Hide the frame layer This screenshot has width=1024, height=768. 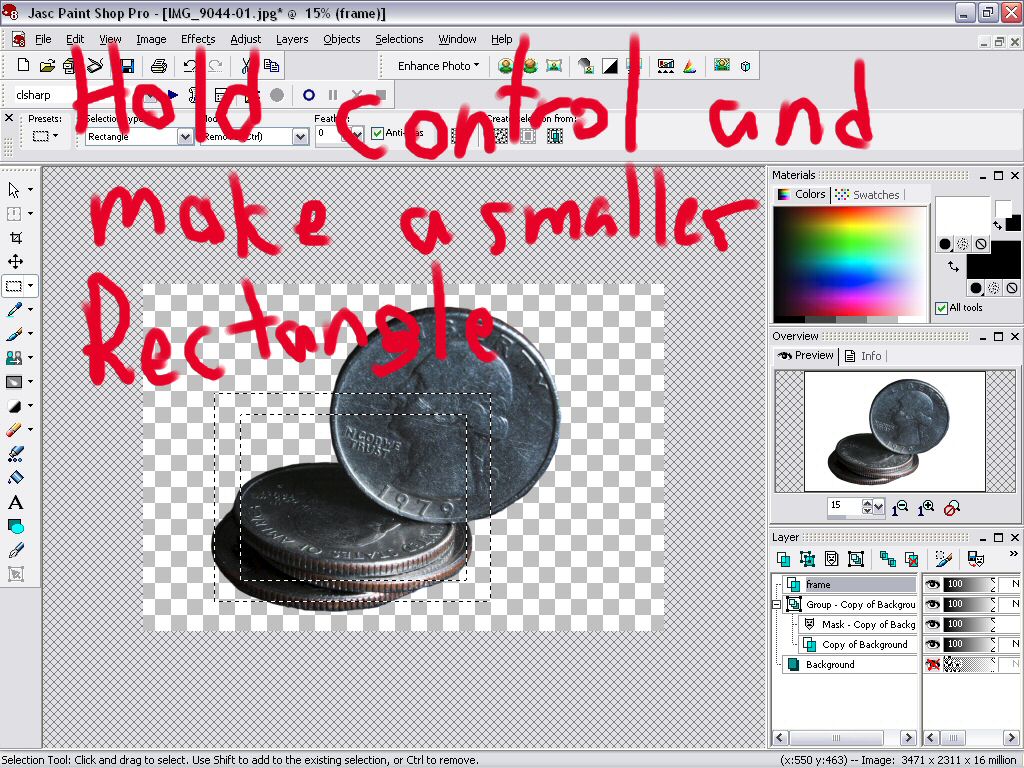tap(932, 584)
